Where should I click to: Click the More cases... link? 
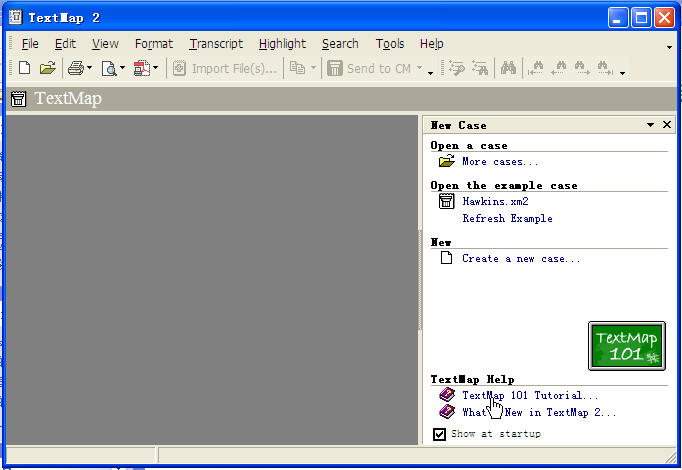[500, 162]
